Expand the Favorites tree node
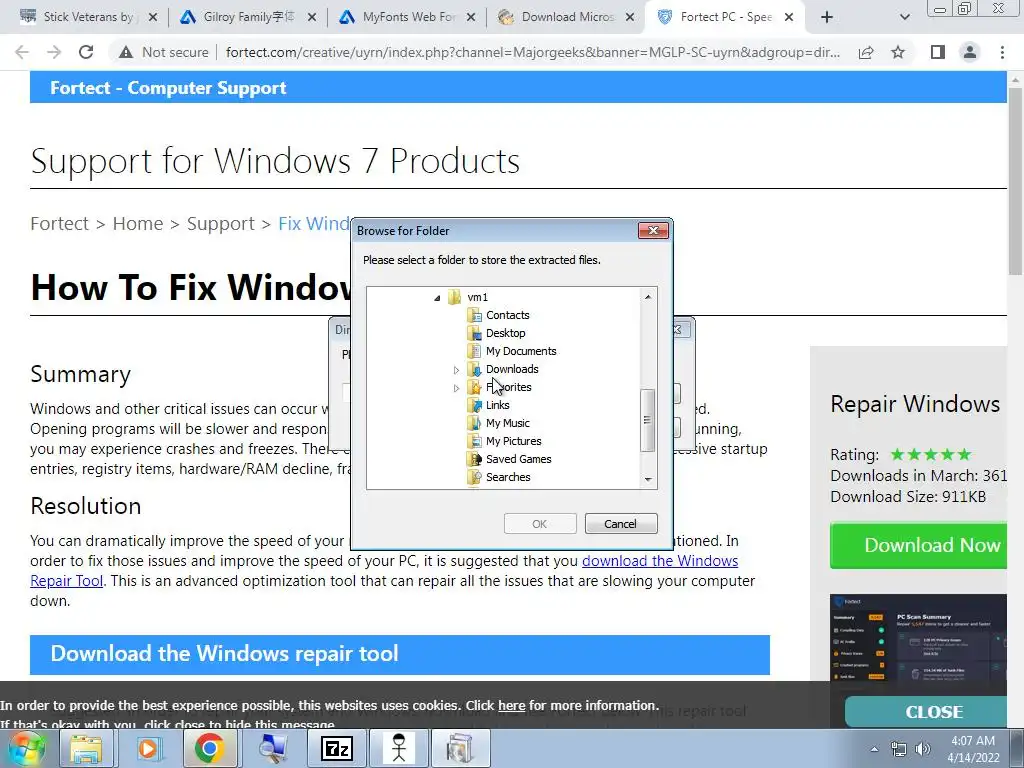This screenshot has width=1024, height=768. click(x=456, y=388)
